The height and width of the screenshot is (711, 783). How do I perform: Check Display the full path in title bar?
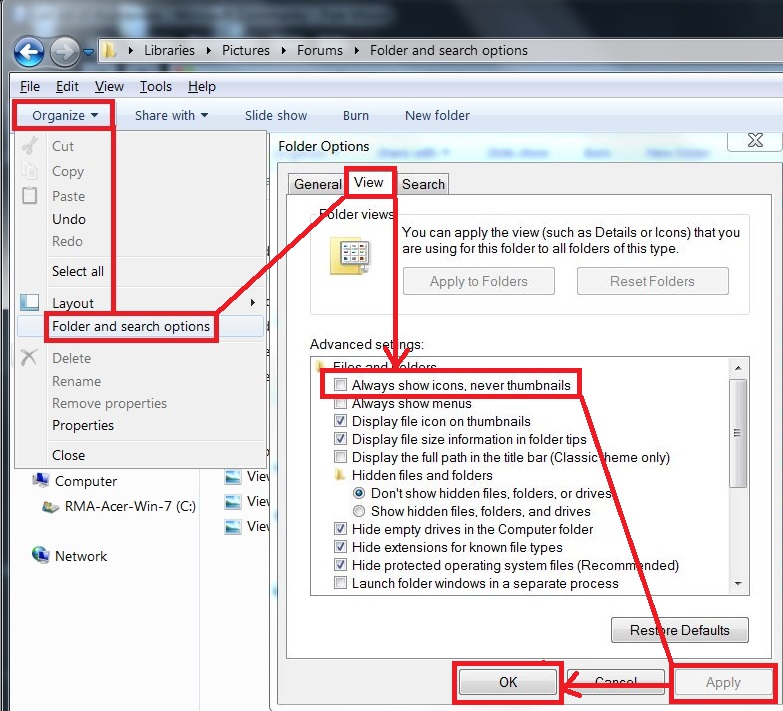click(341, 457)
